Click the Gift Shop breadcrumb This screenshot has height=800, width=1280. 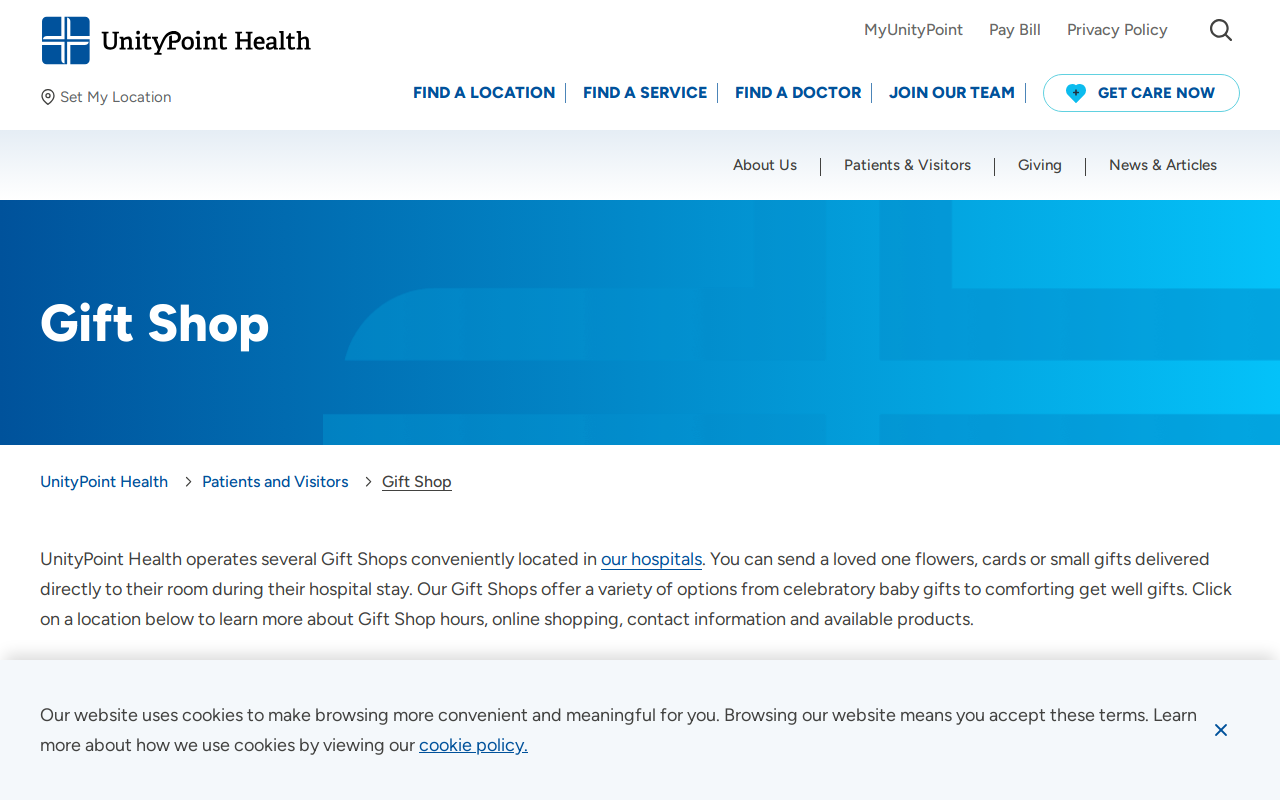(417, 482)
